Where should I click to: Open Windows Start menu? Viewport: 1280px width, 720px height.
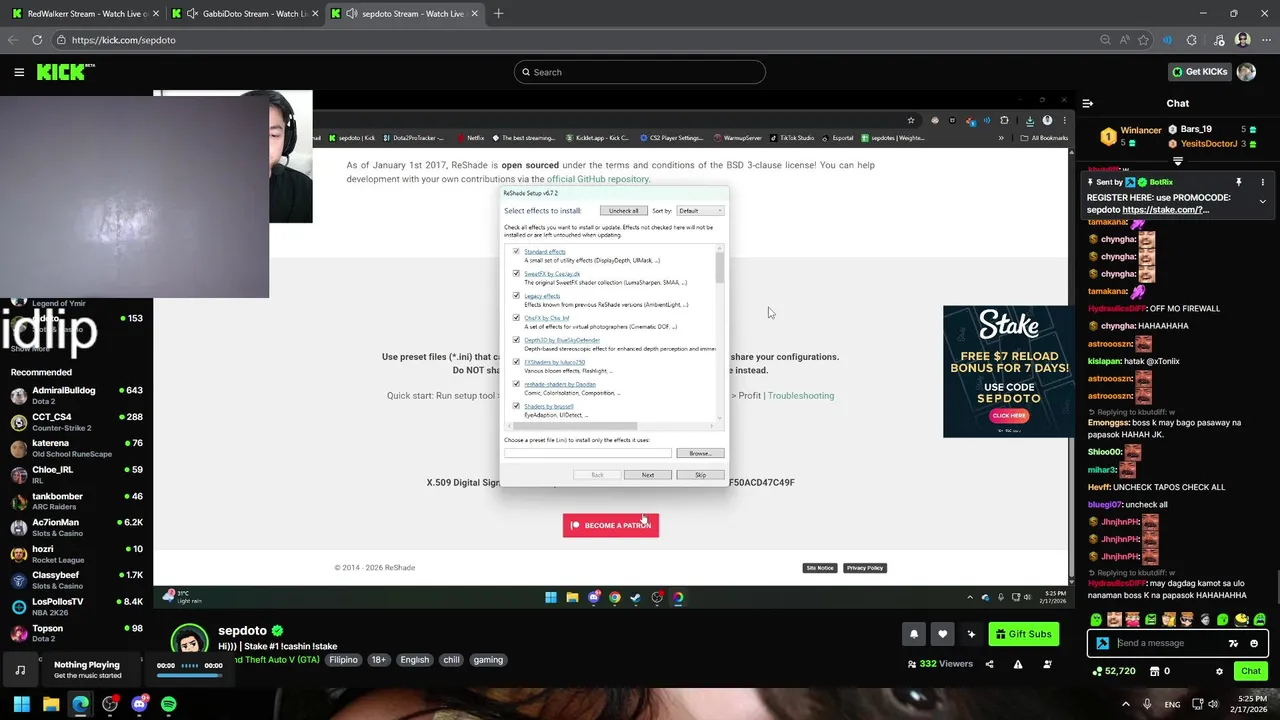click(x=21, y=704)
